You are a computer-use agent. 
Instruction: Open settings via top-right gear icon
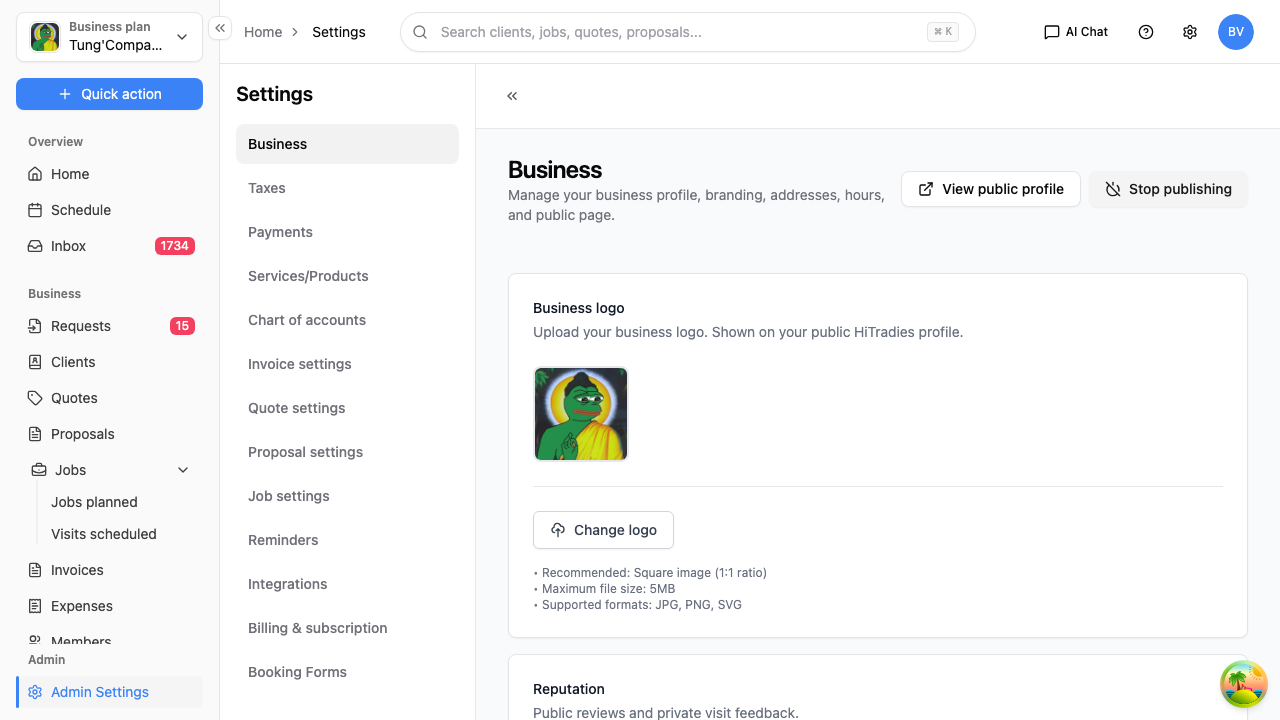pyautogui.click(x=1190, y=32)
